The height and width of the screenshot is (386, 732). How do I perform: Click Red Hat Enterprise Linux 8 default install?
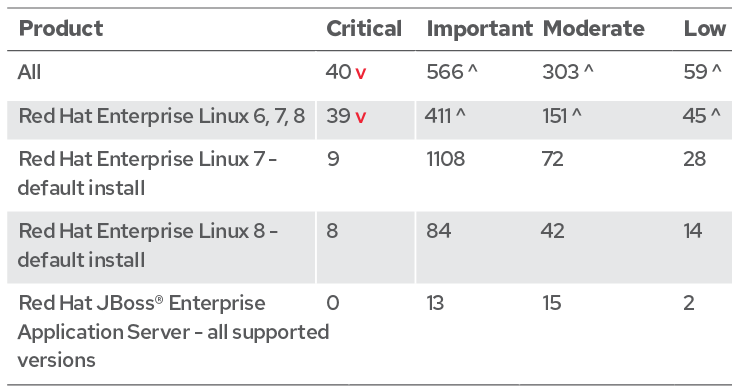(x=148, y=245)
